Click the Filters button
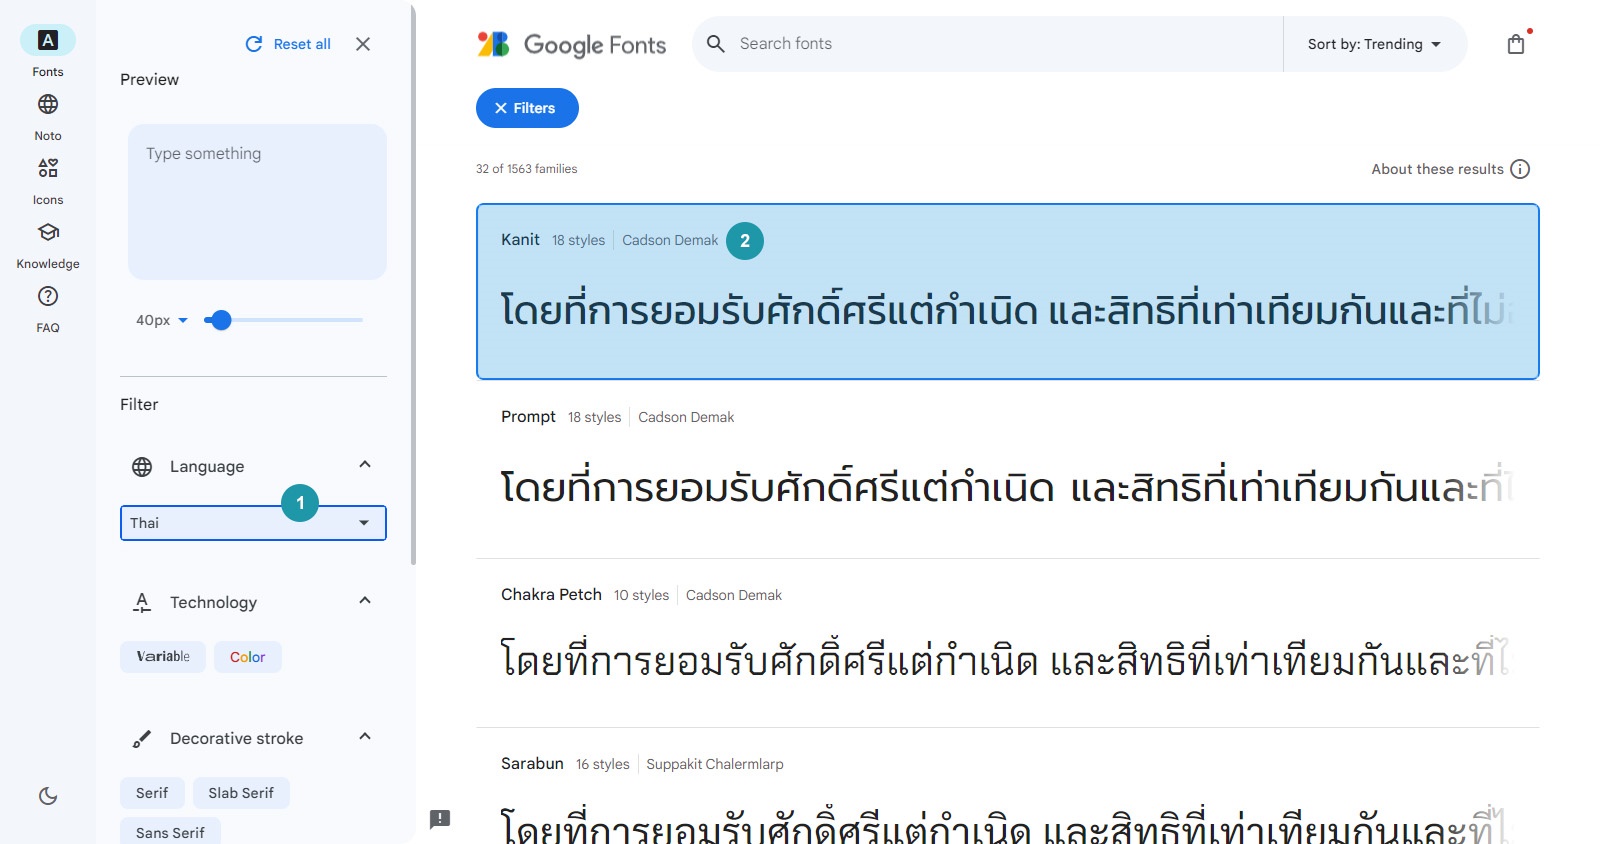 [x=527, y=108]
